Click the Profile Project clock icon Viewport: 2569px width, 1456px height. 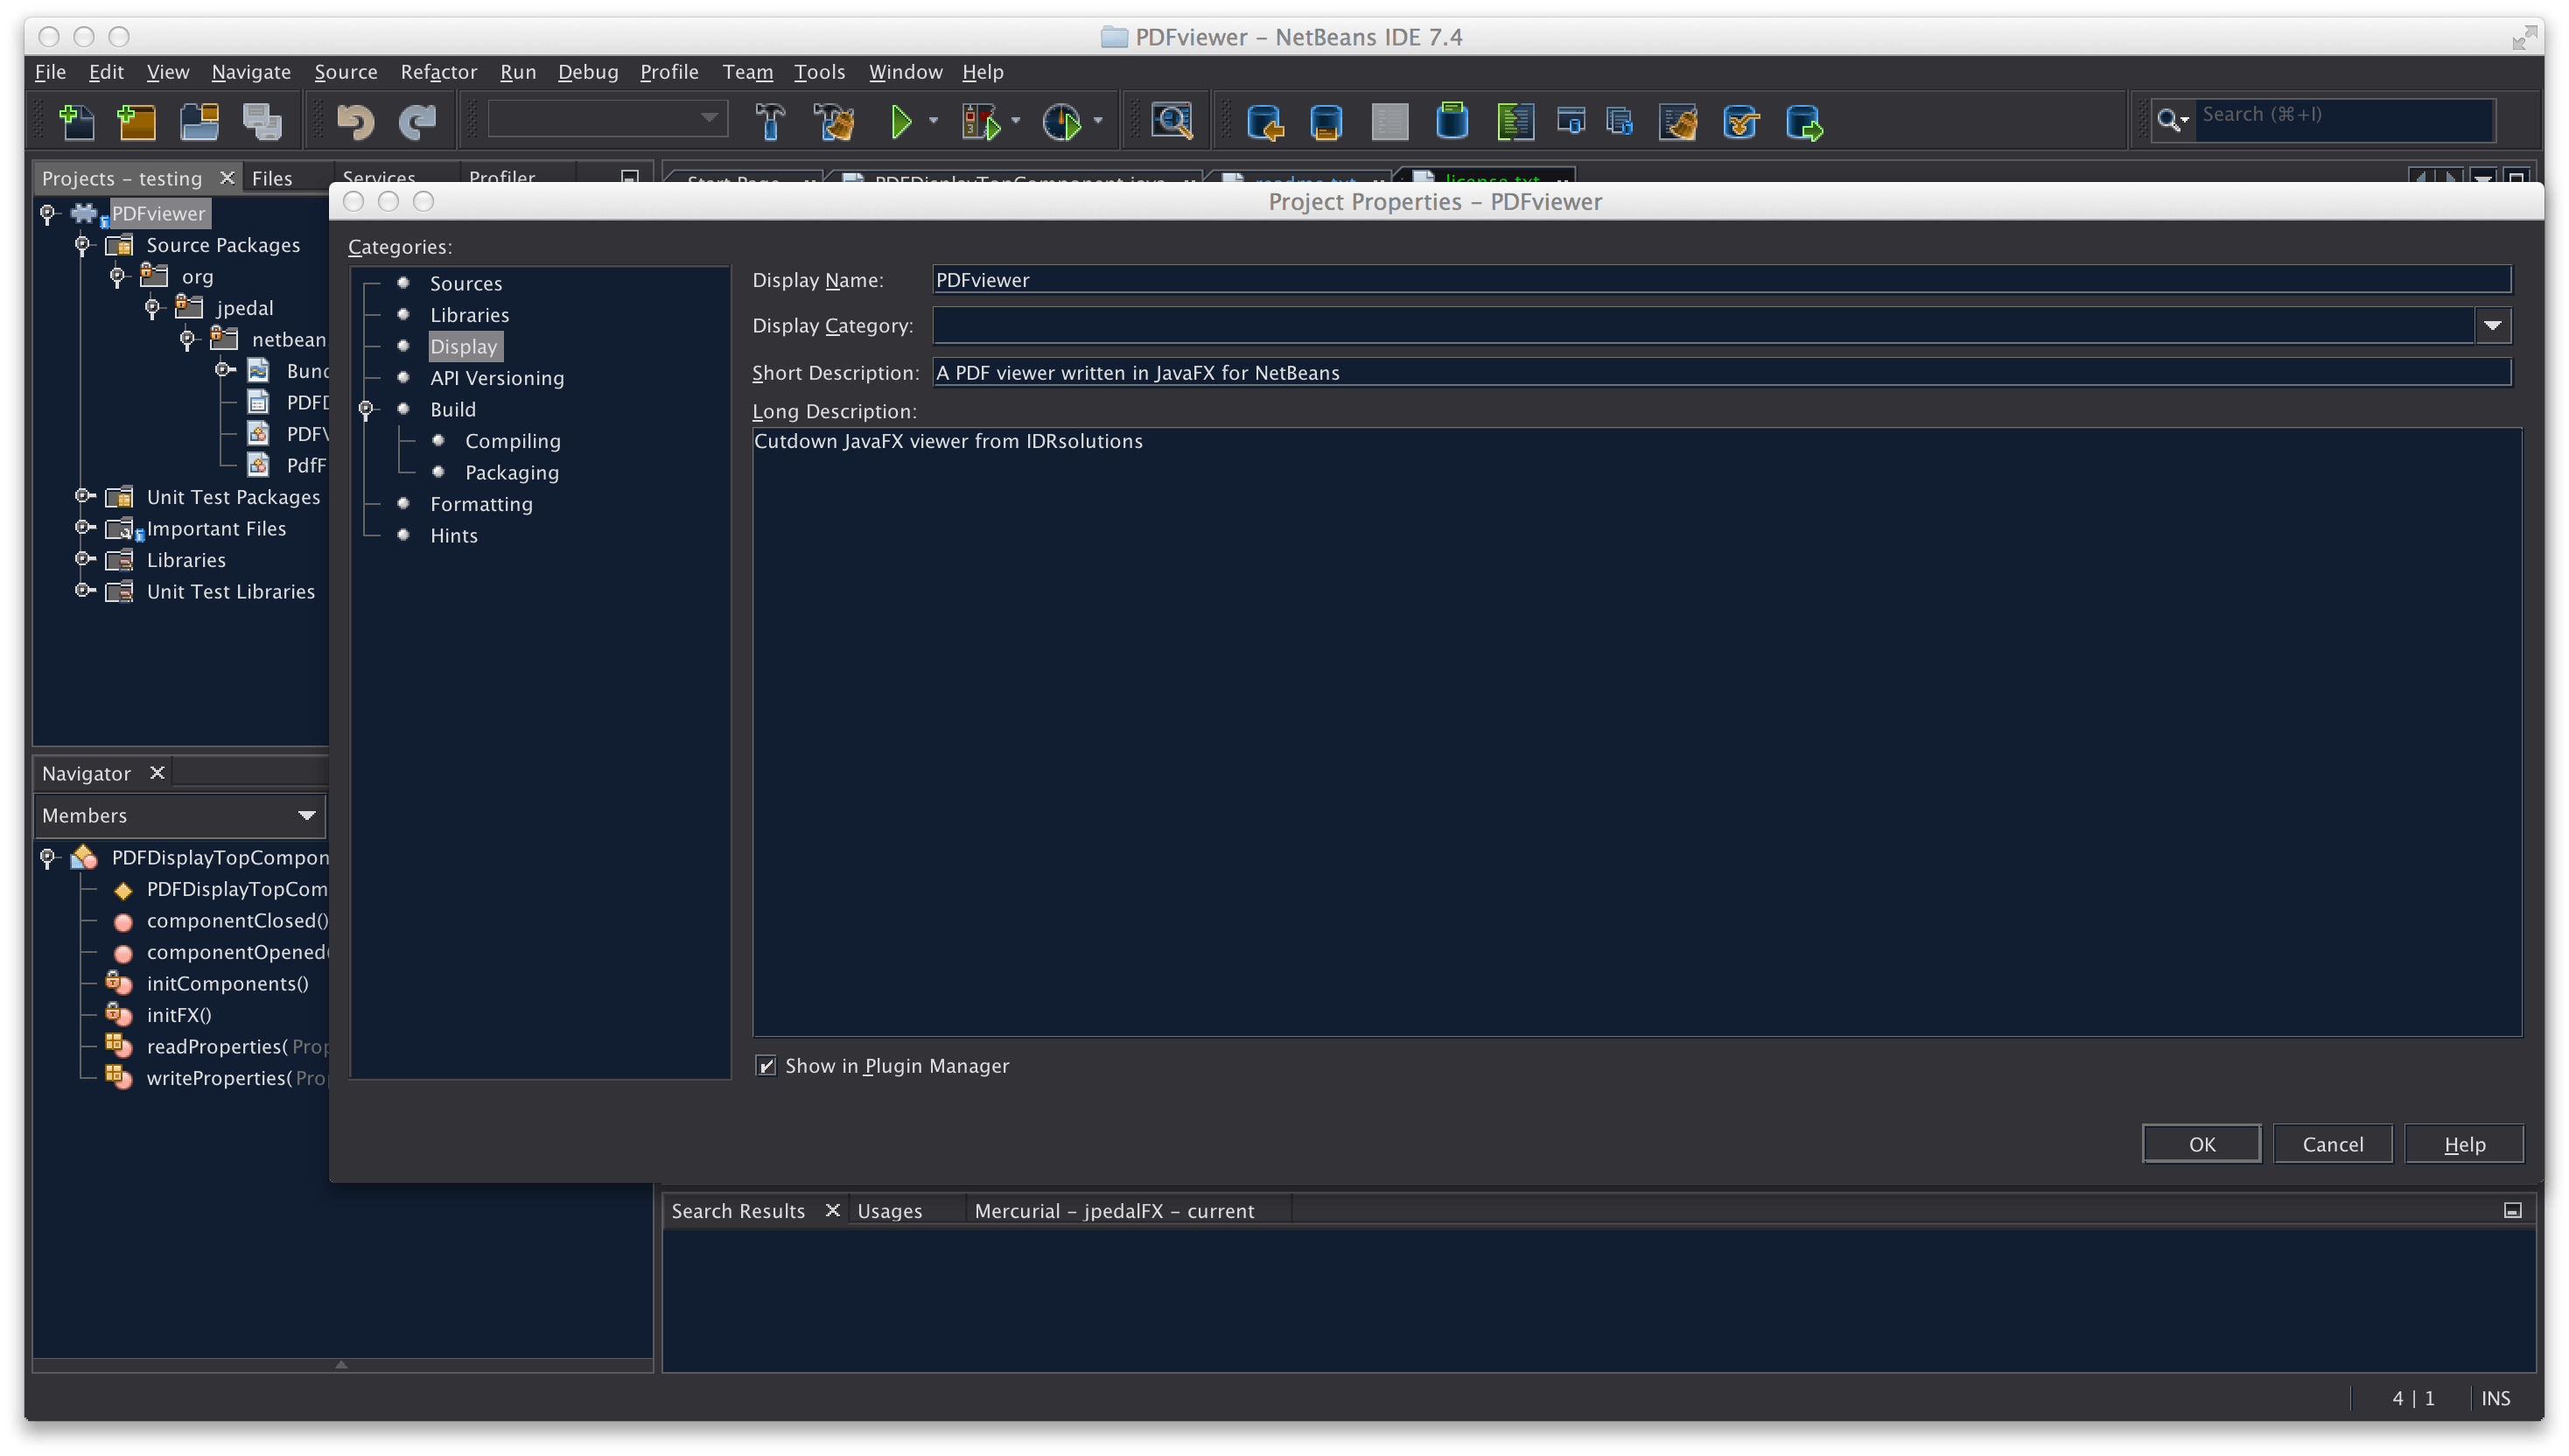coord(1062,122)
